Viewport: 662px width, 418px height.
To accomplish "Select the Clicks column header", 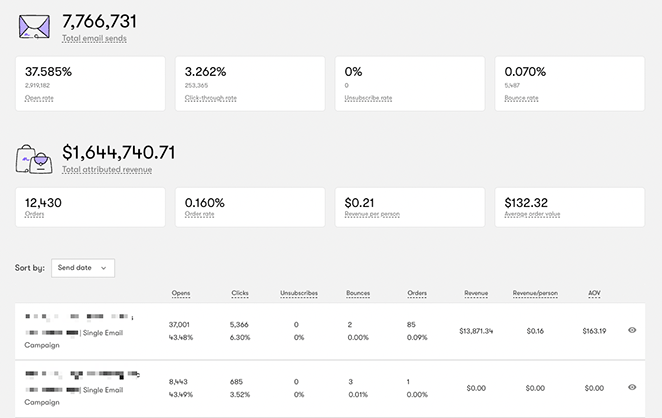I will tap(239, 293).
